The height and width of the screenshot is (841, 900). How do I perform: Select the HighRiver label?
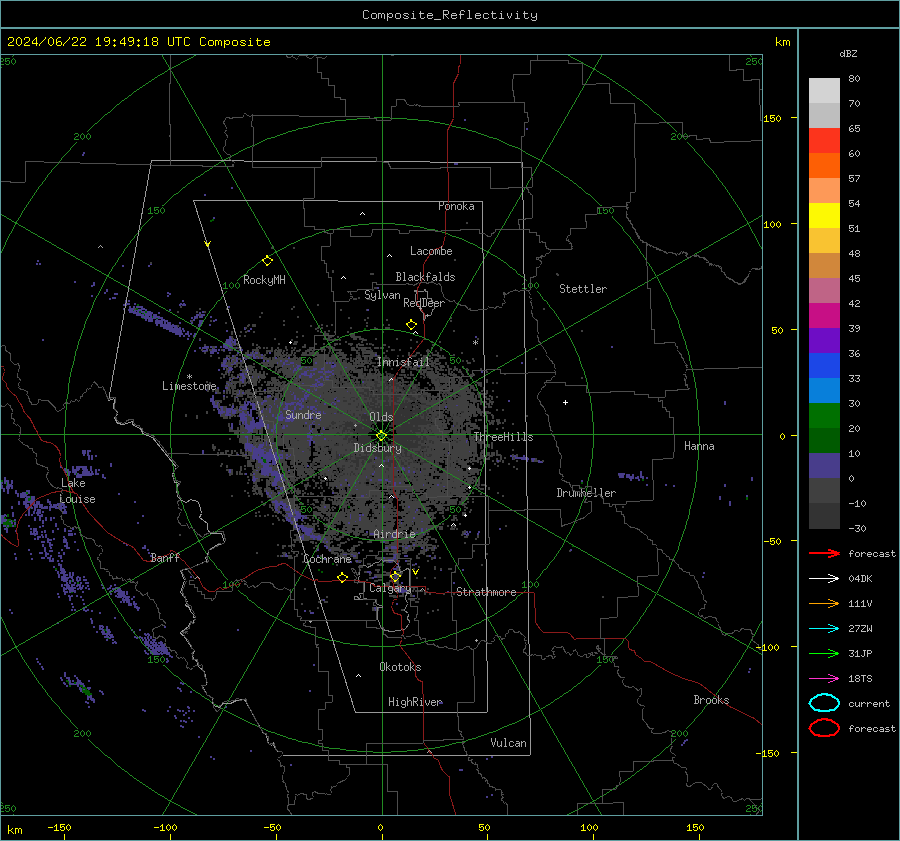[415, 702]
